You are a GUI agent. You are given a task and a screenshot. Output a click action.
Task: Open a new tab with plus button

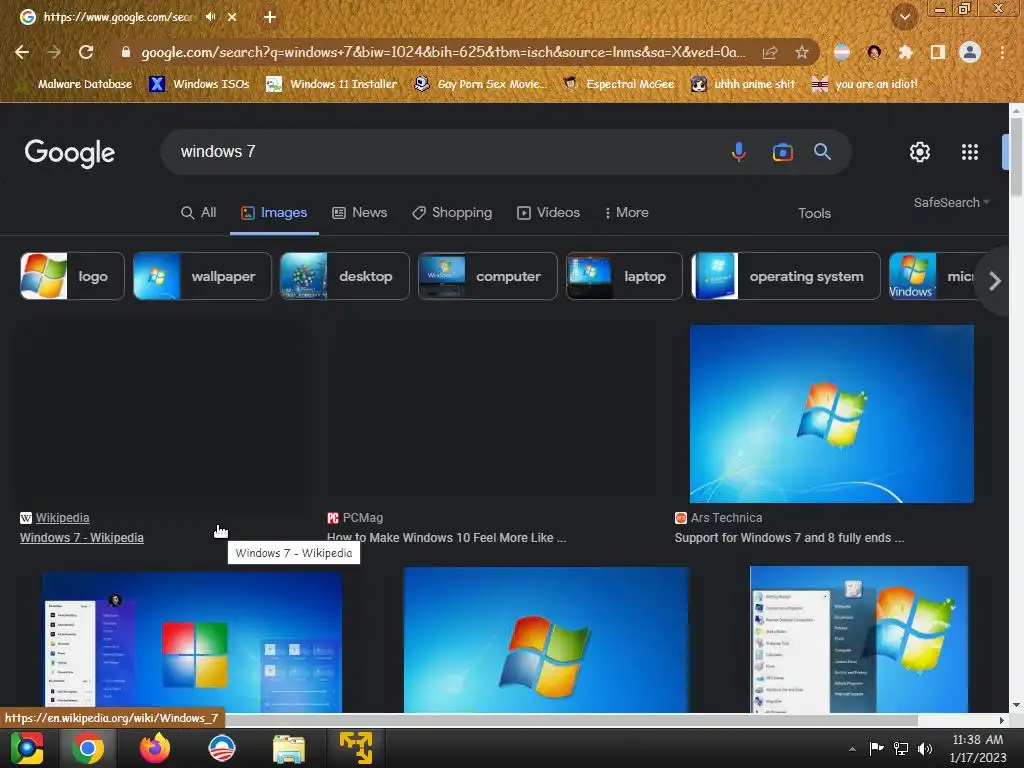pyautogui.click(x=270, y=17)
